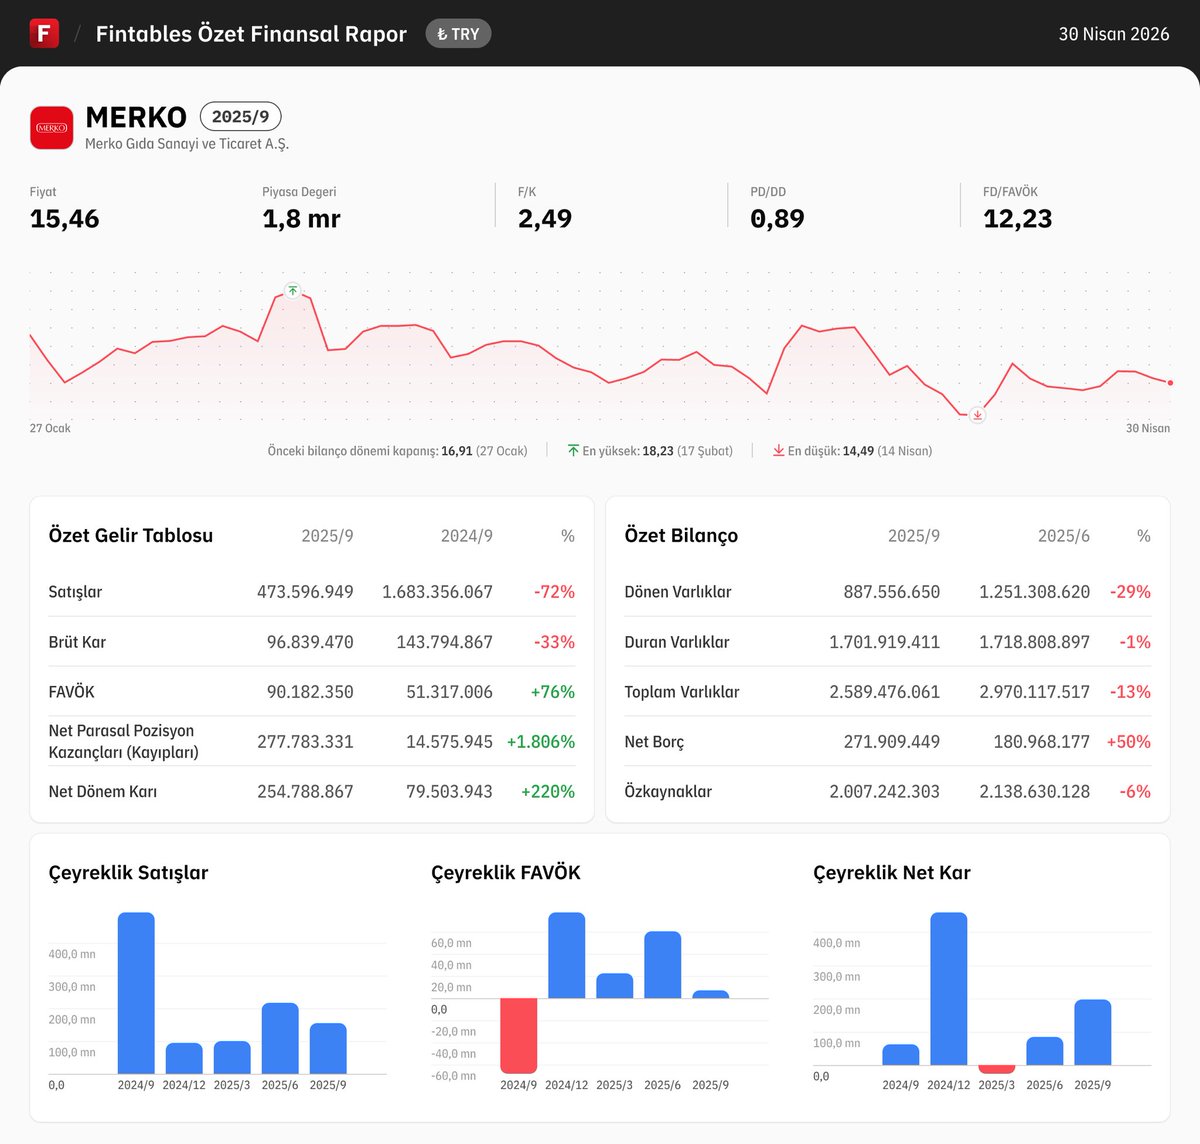
Task: Click the Çeyreklik Net Kar 2024/12 bar
Action: point(948,988)
